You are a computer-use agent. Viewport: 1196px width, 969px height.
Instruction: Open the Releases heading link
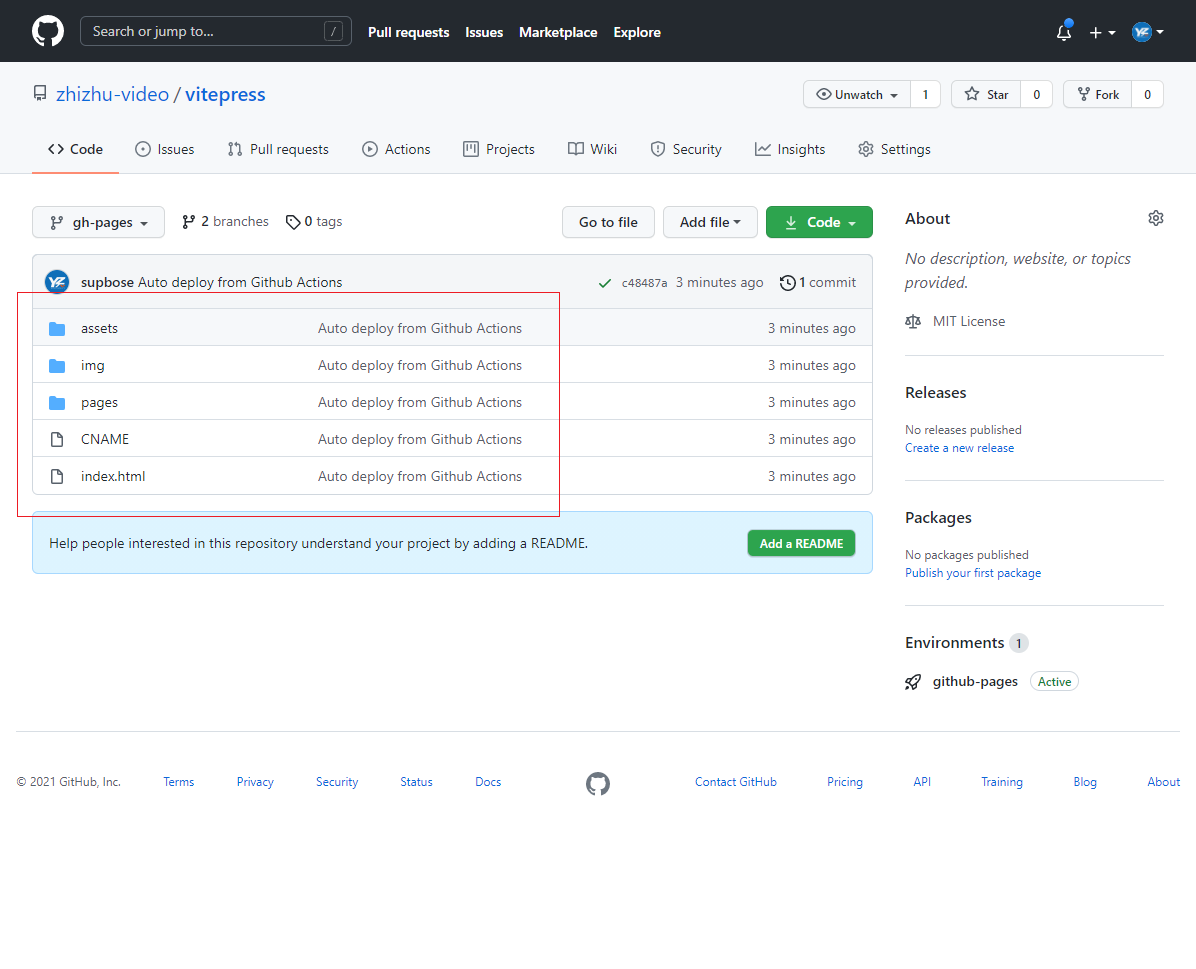tap(935, 392)
